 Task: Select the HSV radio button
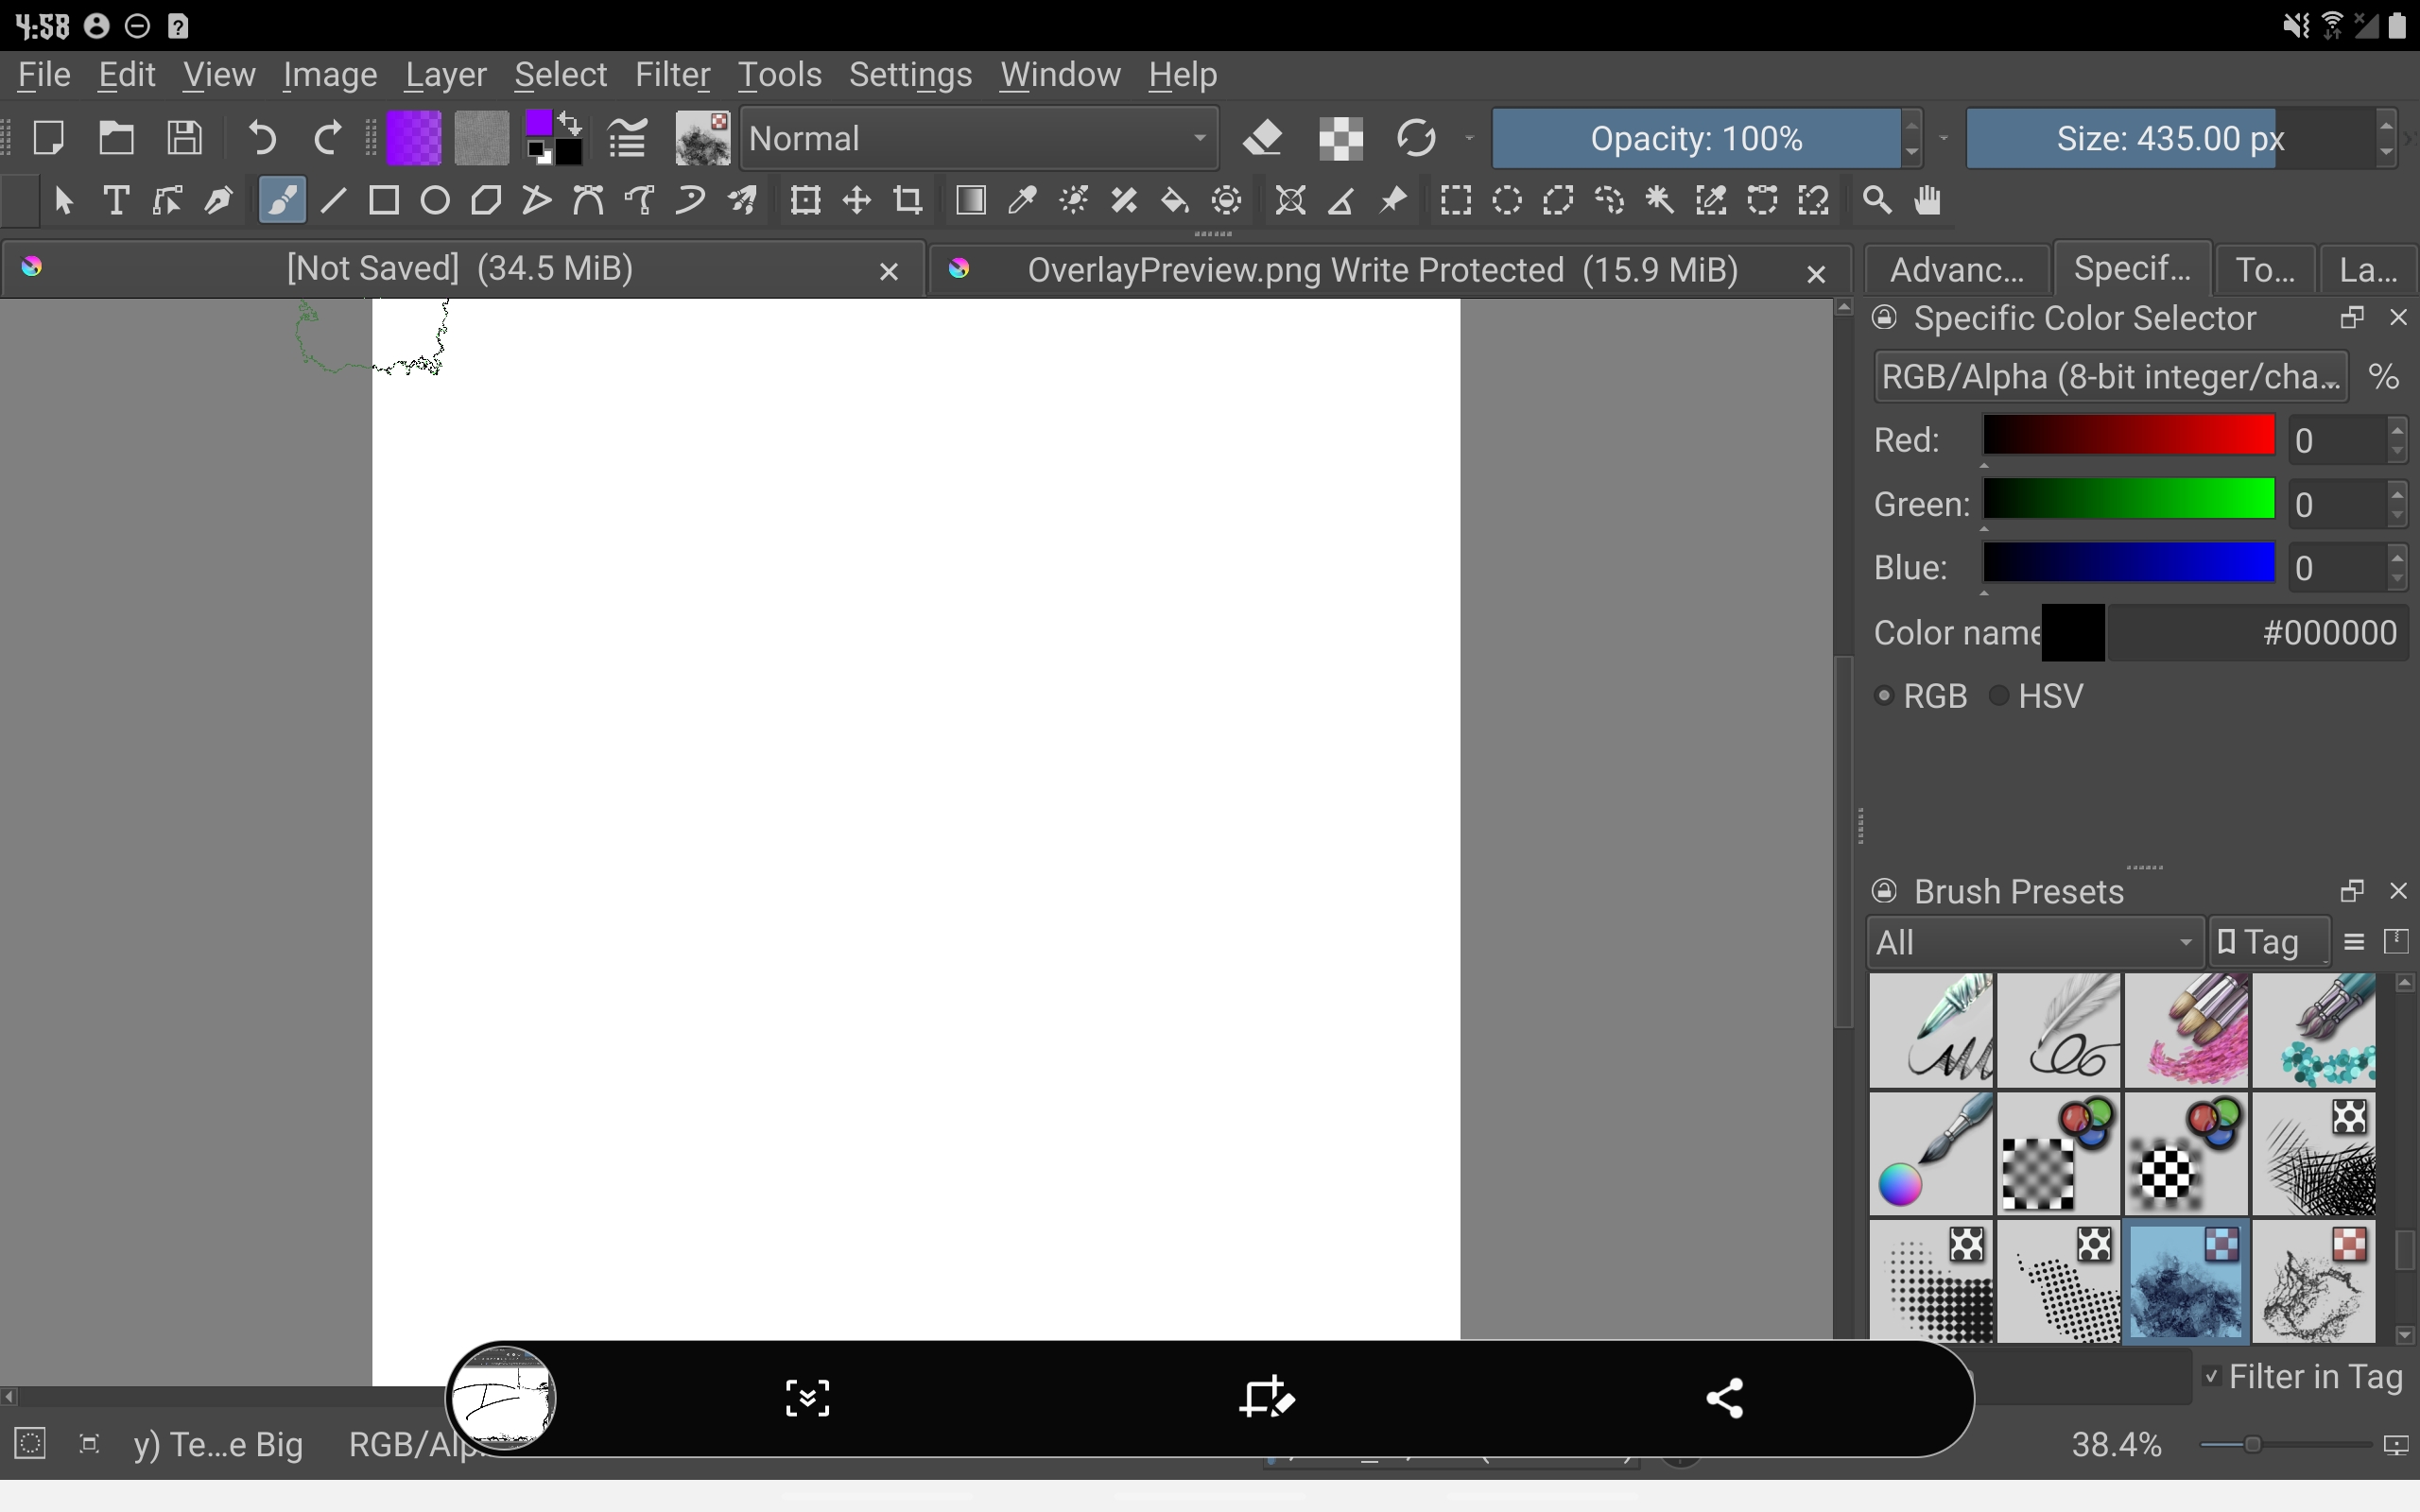pos(2000,696)
